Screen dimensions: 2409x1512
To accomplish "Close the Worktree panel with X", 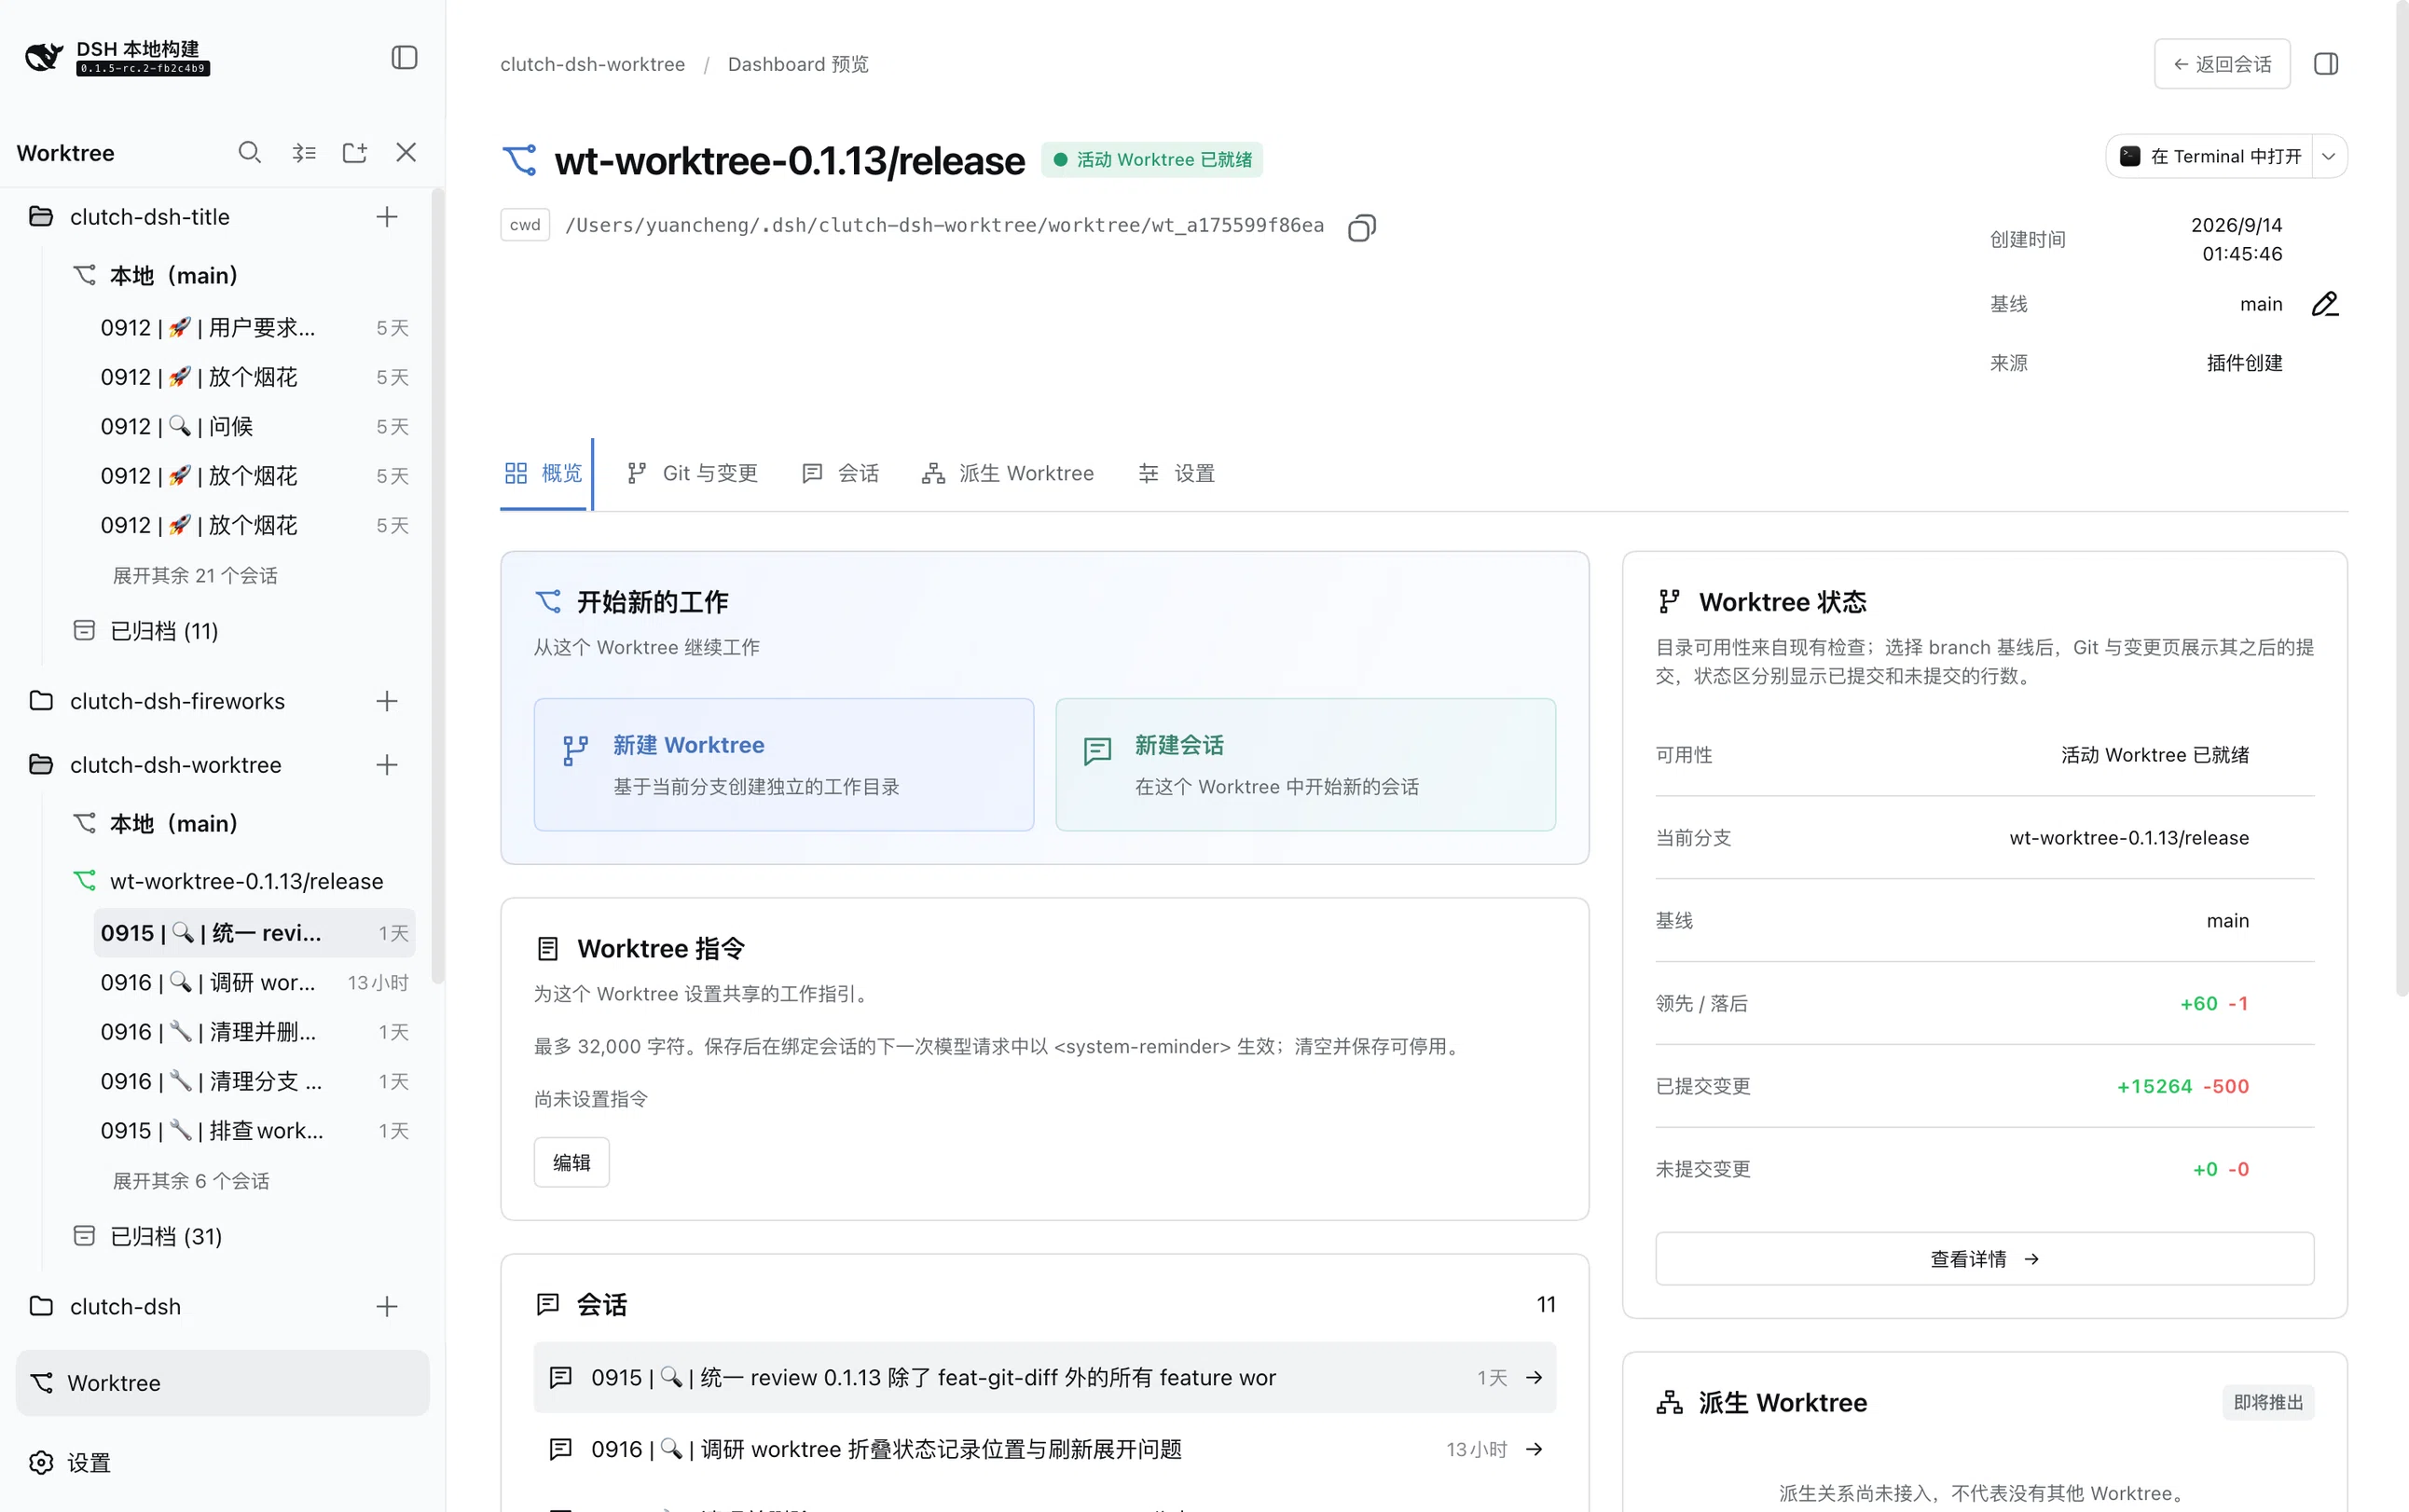I will (406, 152).
